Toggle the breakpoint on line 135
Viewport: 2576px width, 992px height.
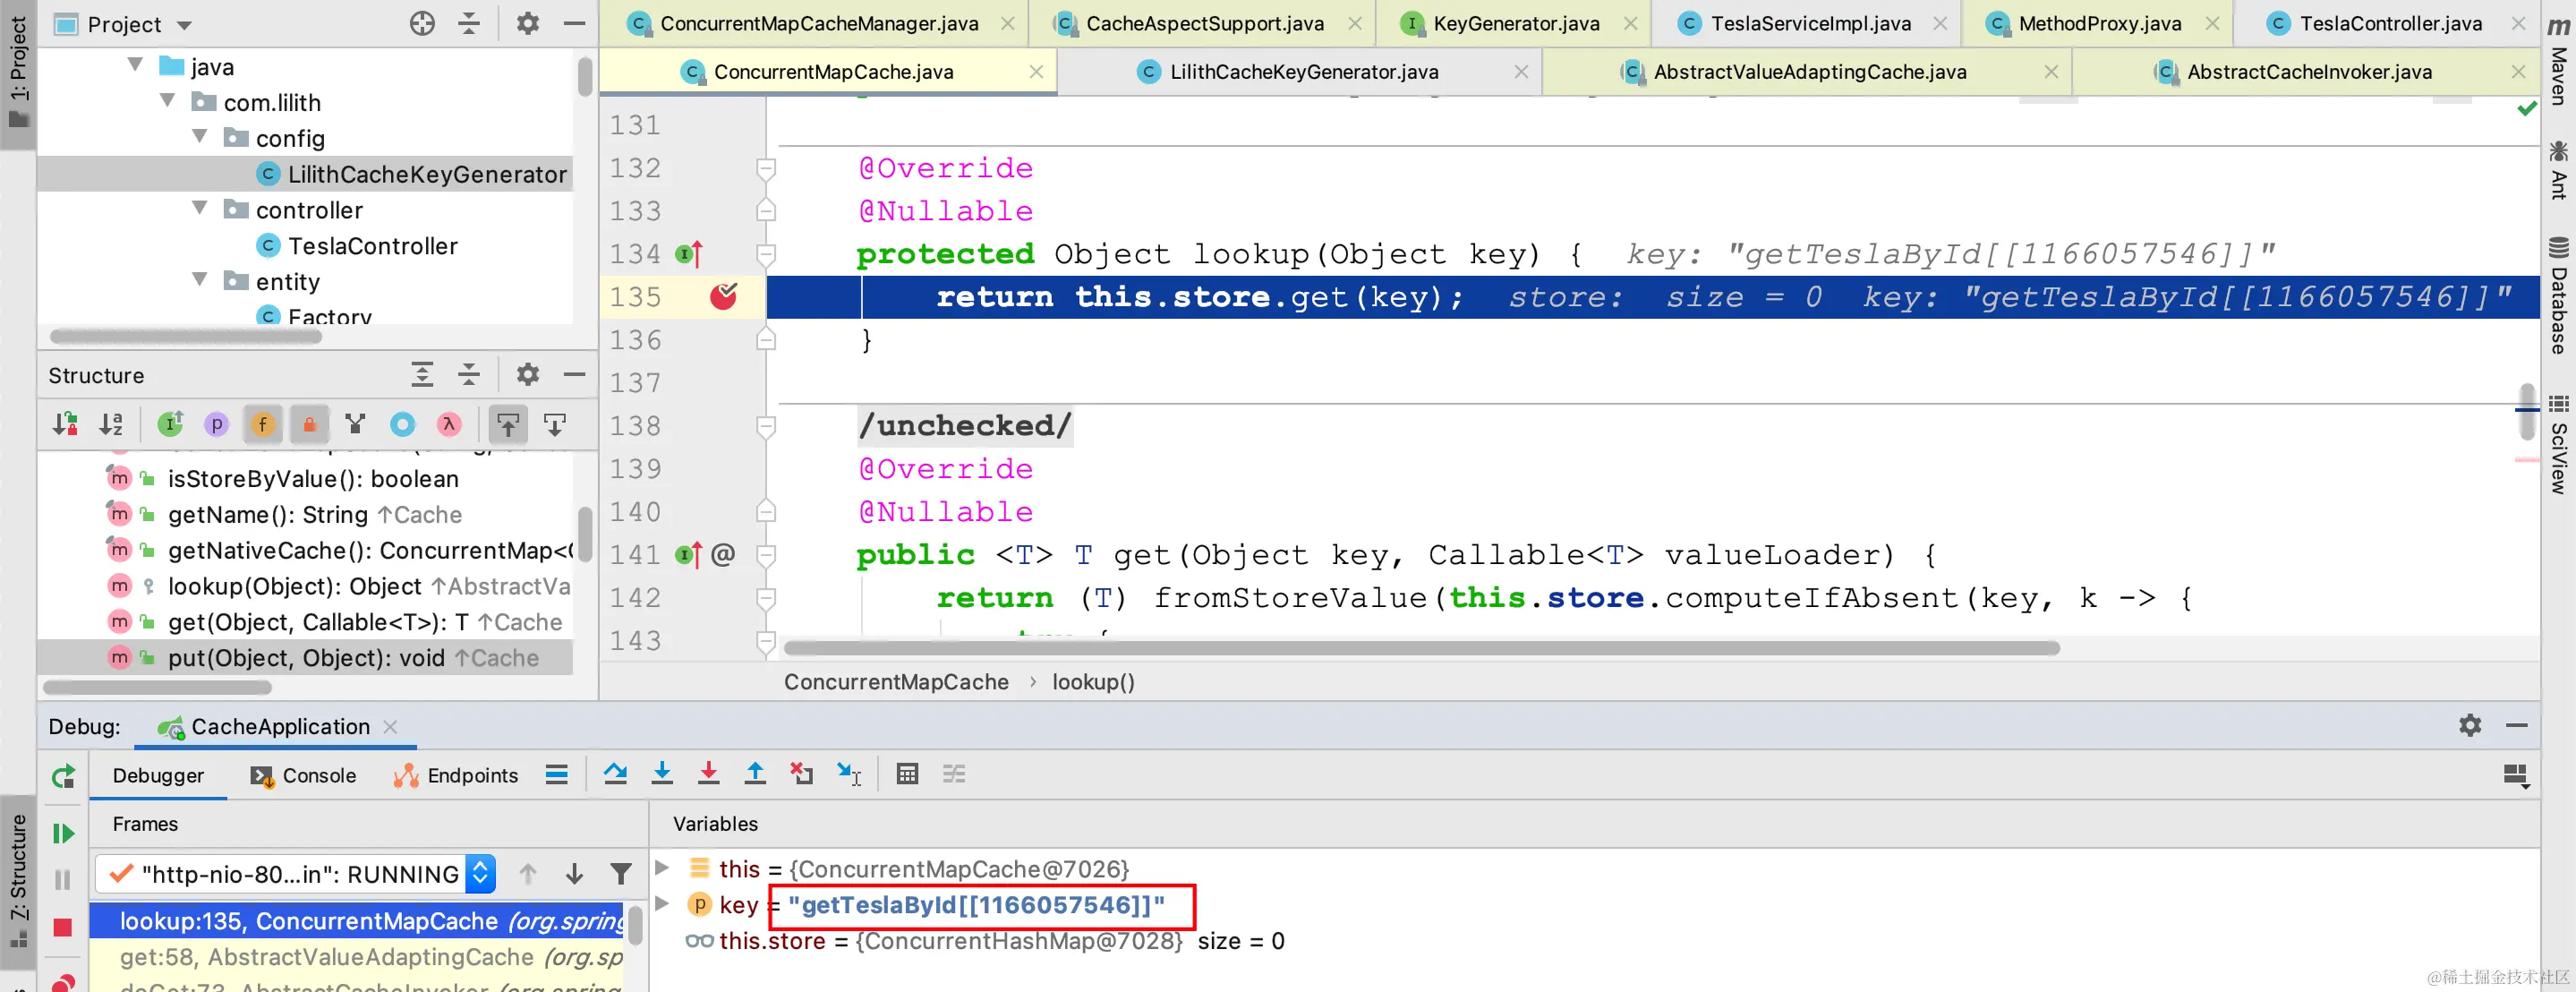[x=723, y=297]
